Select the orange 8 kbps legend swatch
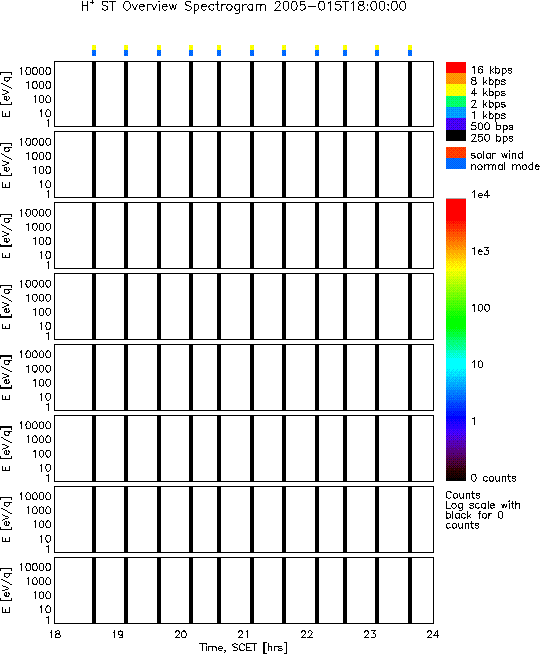 pyautogui.click(x=456, y=79)
